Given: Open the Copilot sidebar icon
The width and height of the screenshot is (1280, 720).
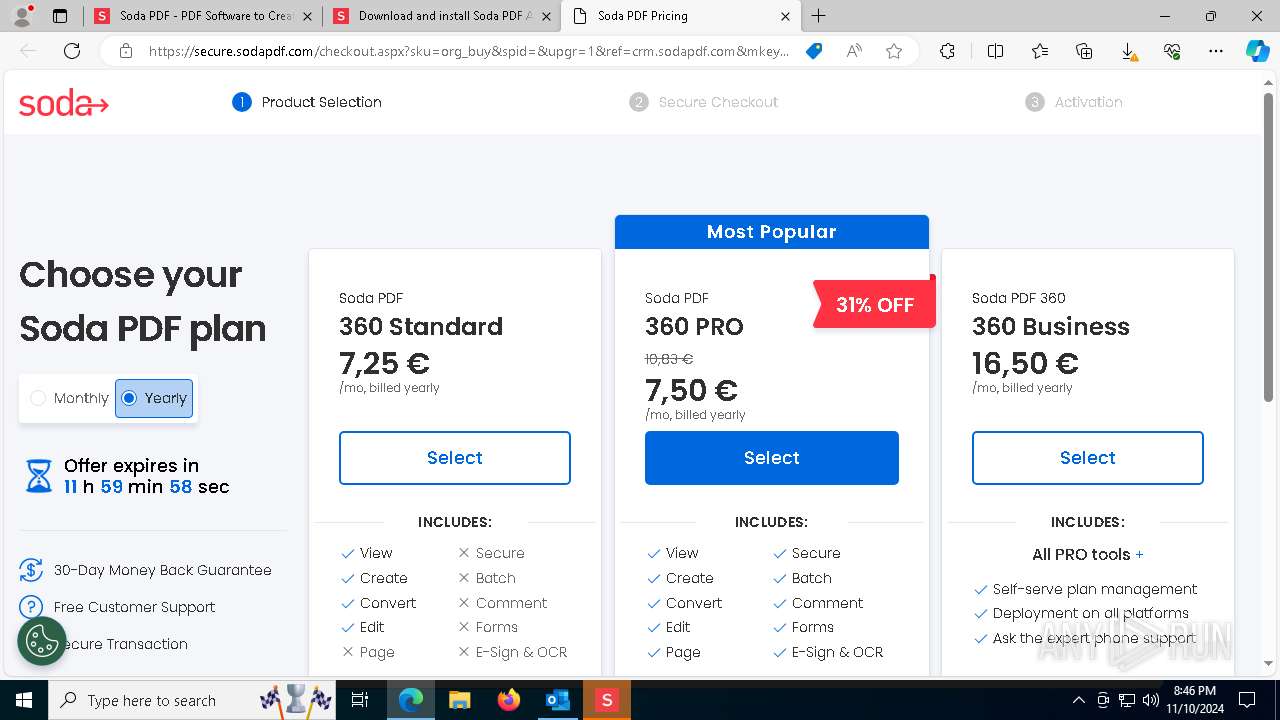Looking at the screenshot, I should pos(1257,51).
